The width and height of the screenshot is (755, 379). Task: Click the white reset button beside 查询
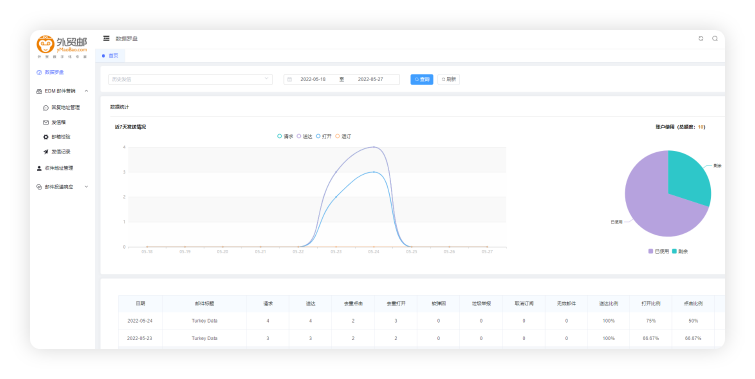click(x=449, y=79)
